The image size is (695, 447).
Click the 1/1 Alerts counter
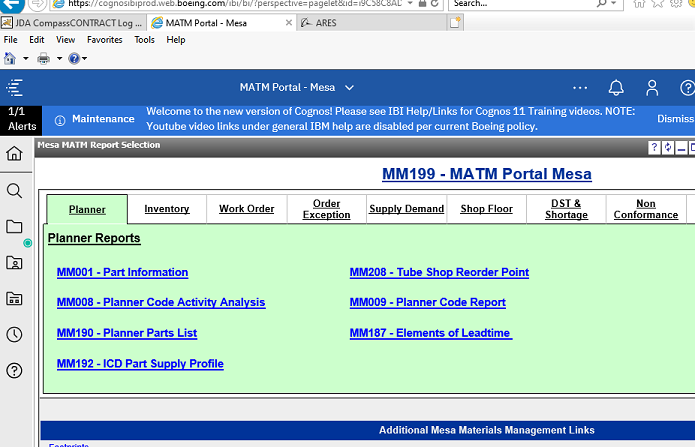[x=21, y=119]
